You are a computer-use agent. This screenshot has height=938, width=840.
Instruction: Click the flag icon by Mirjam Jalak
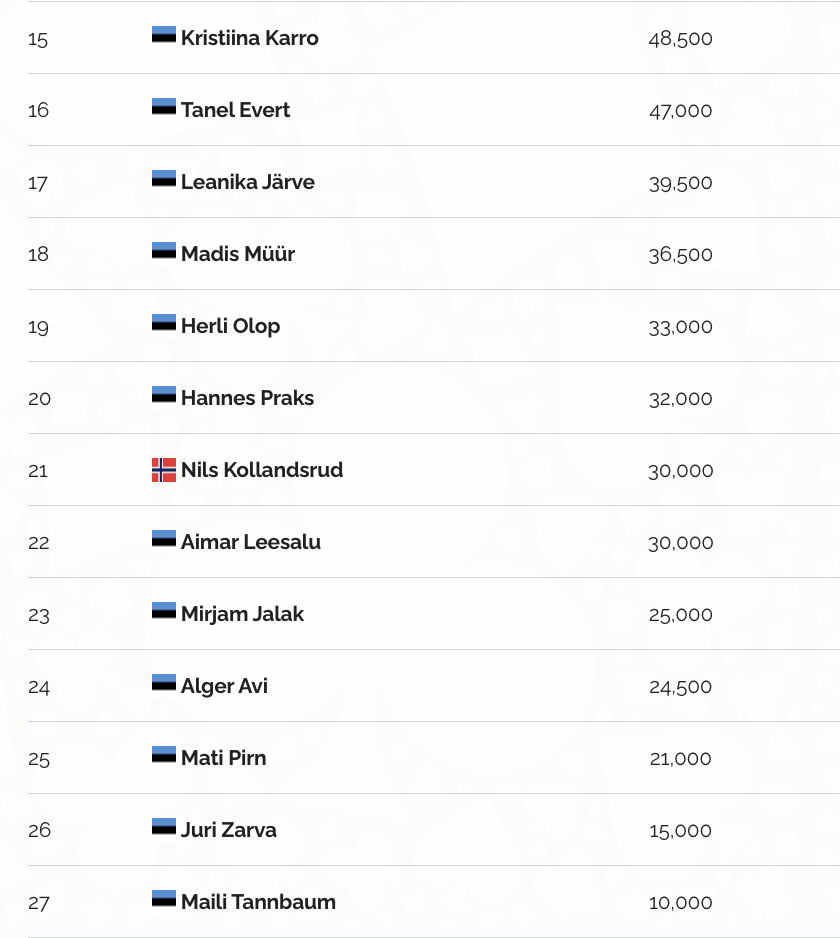click(164, 612)
